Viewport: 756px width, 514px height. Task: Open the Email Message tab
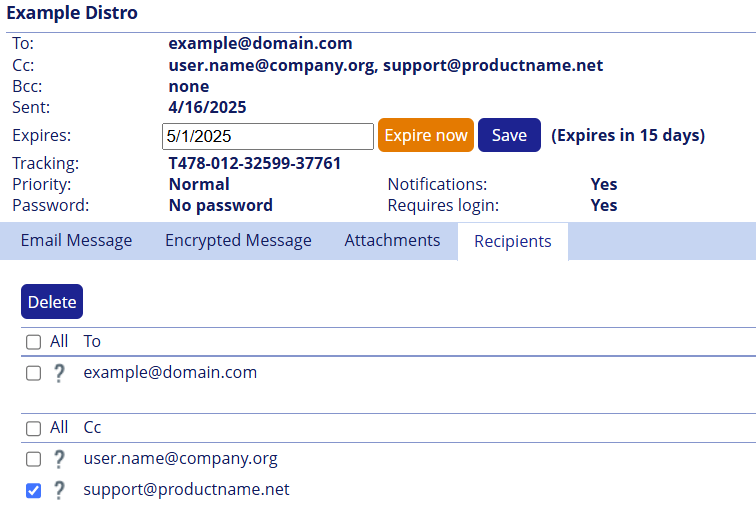click(x=76, y=241)
